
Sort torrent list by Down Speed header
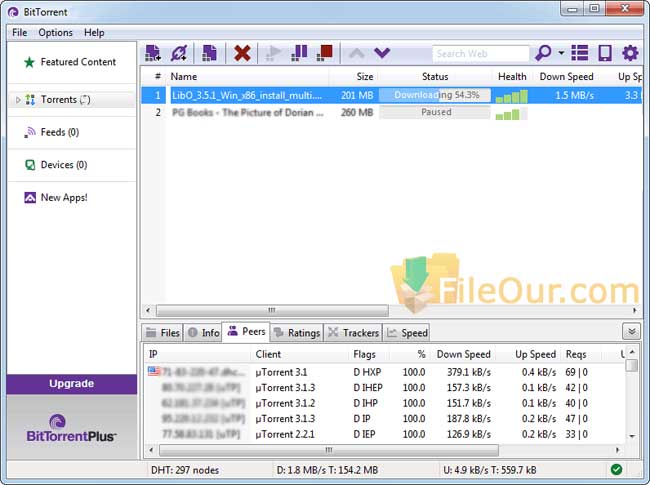click(x=566, y=77)
